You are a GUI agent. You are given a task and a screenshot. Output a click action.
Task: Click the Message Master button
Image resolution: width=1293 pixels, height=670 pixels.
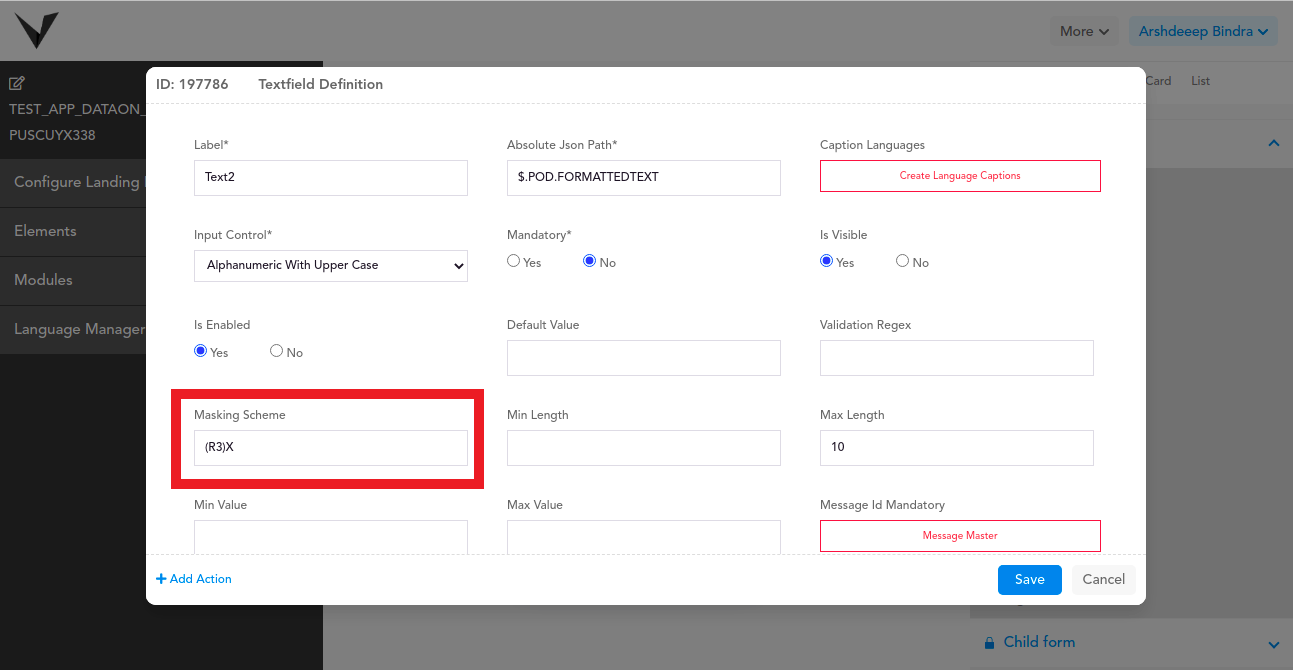coord(960,536)
